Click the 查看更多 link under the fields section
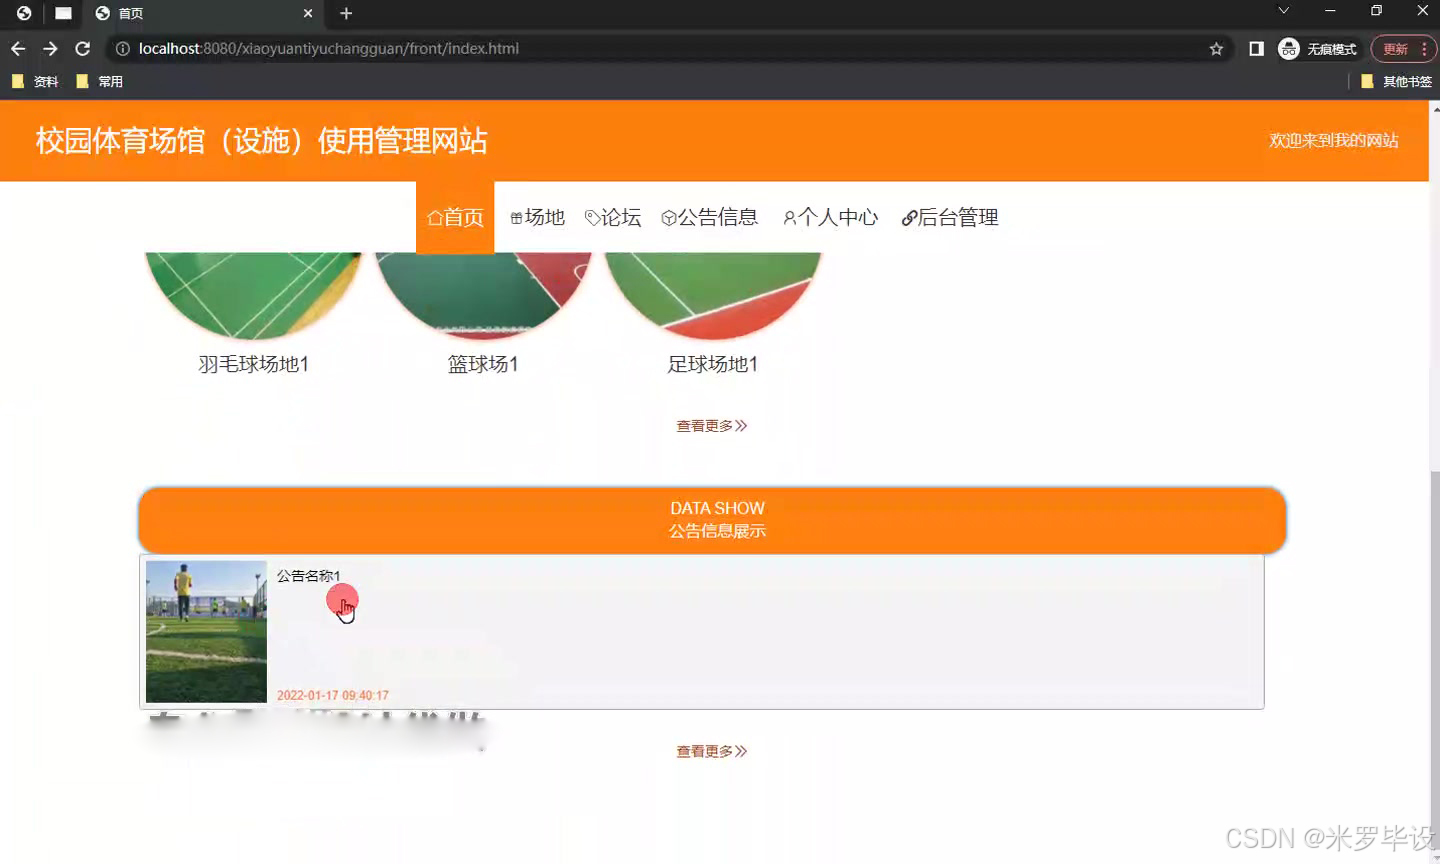 point(711,425)
